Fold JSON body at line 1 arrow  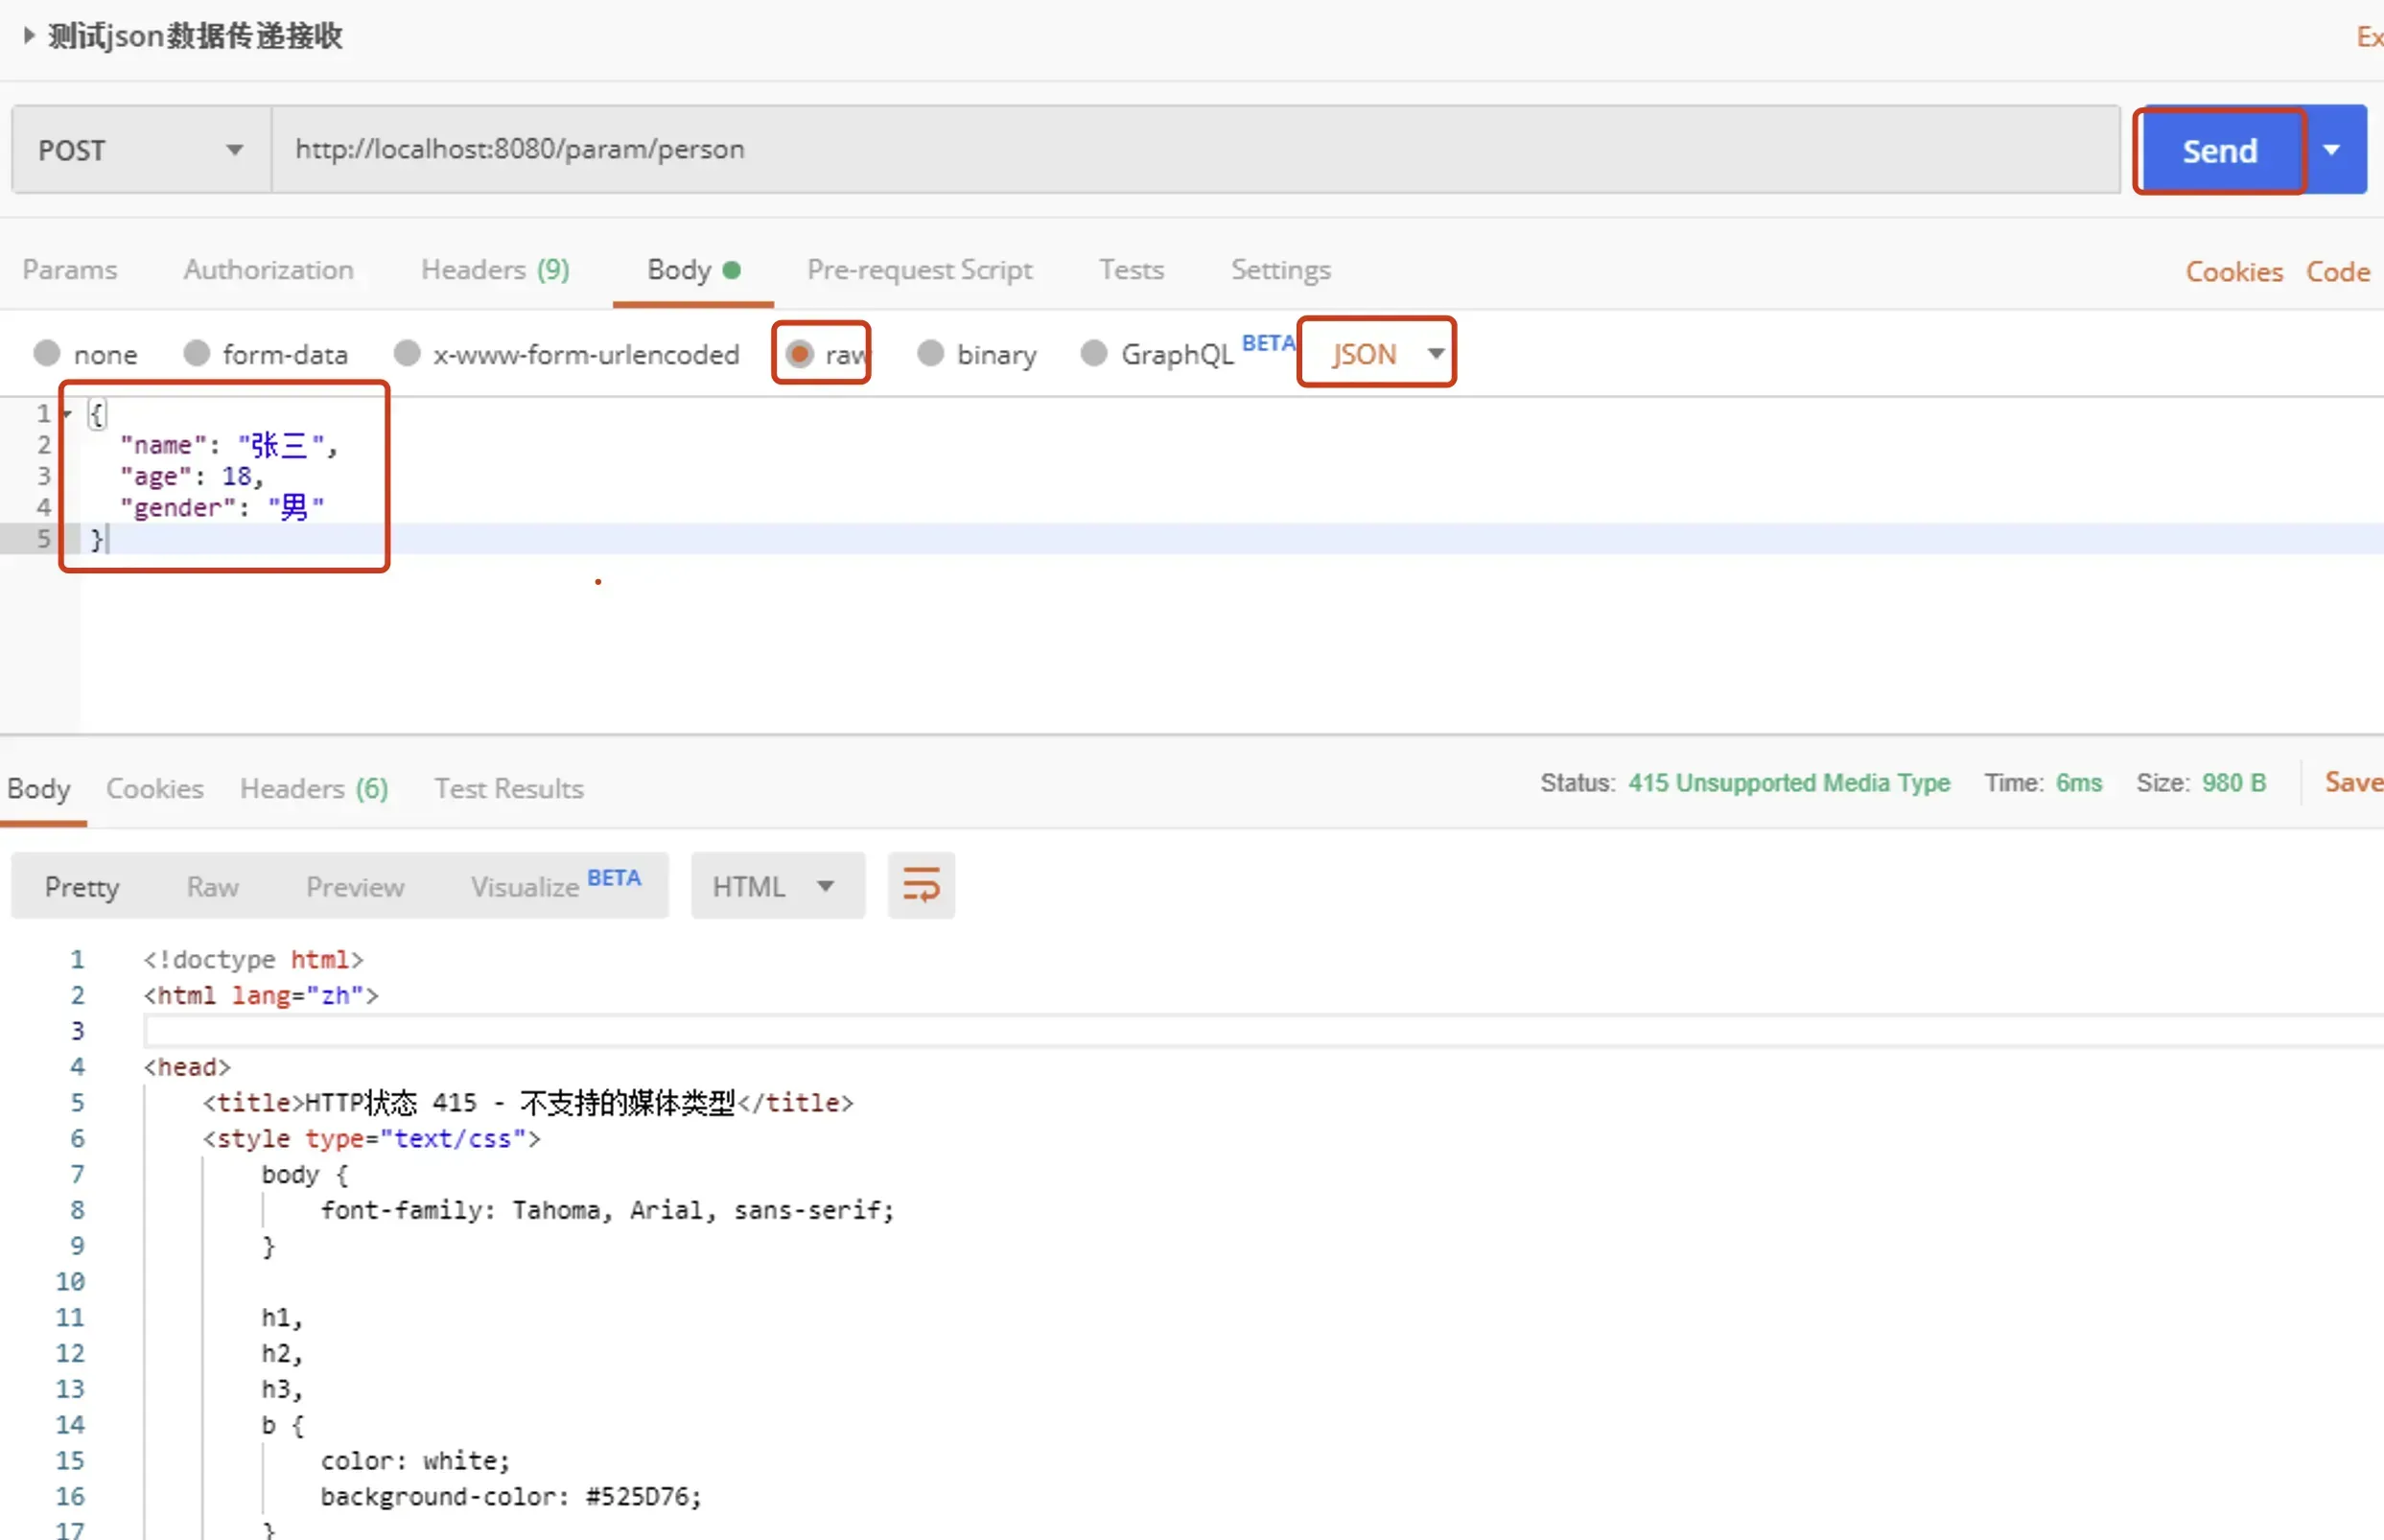(x=67, y=413)
